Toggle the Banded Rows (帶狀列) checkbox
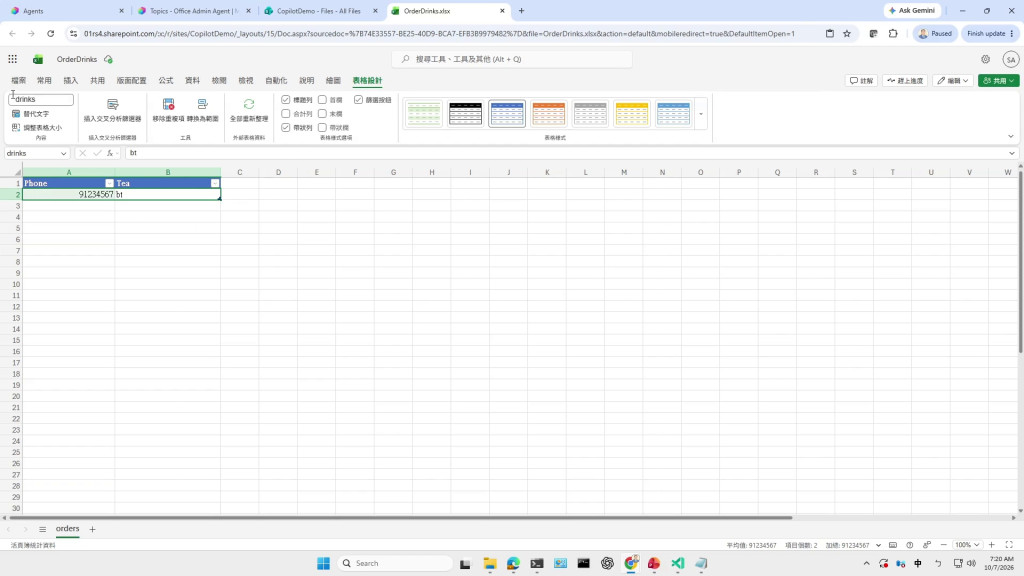 pos(285,127)
